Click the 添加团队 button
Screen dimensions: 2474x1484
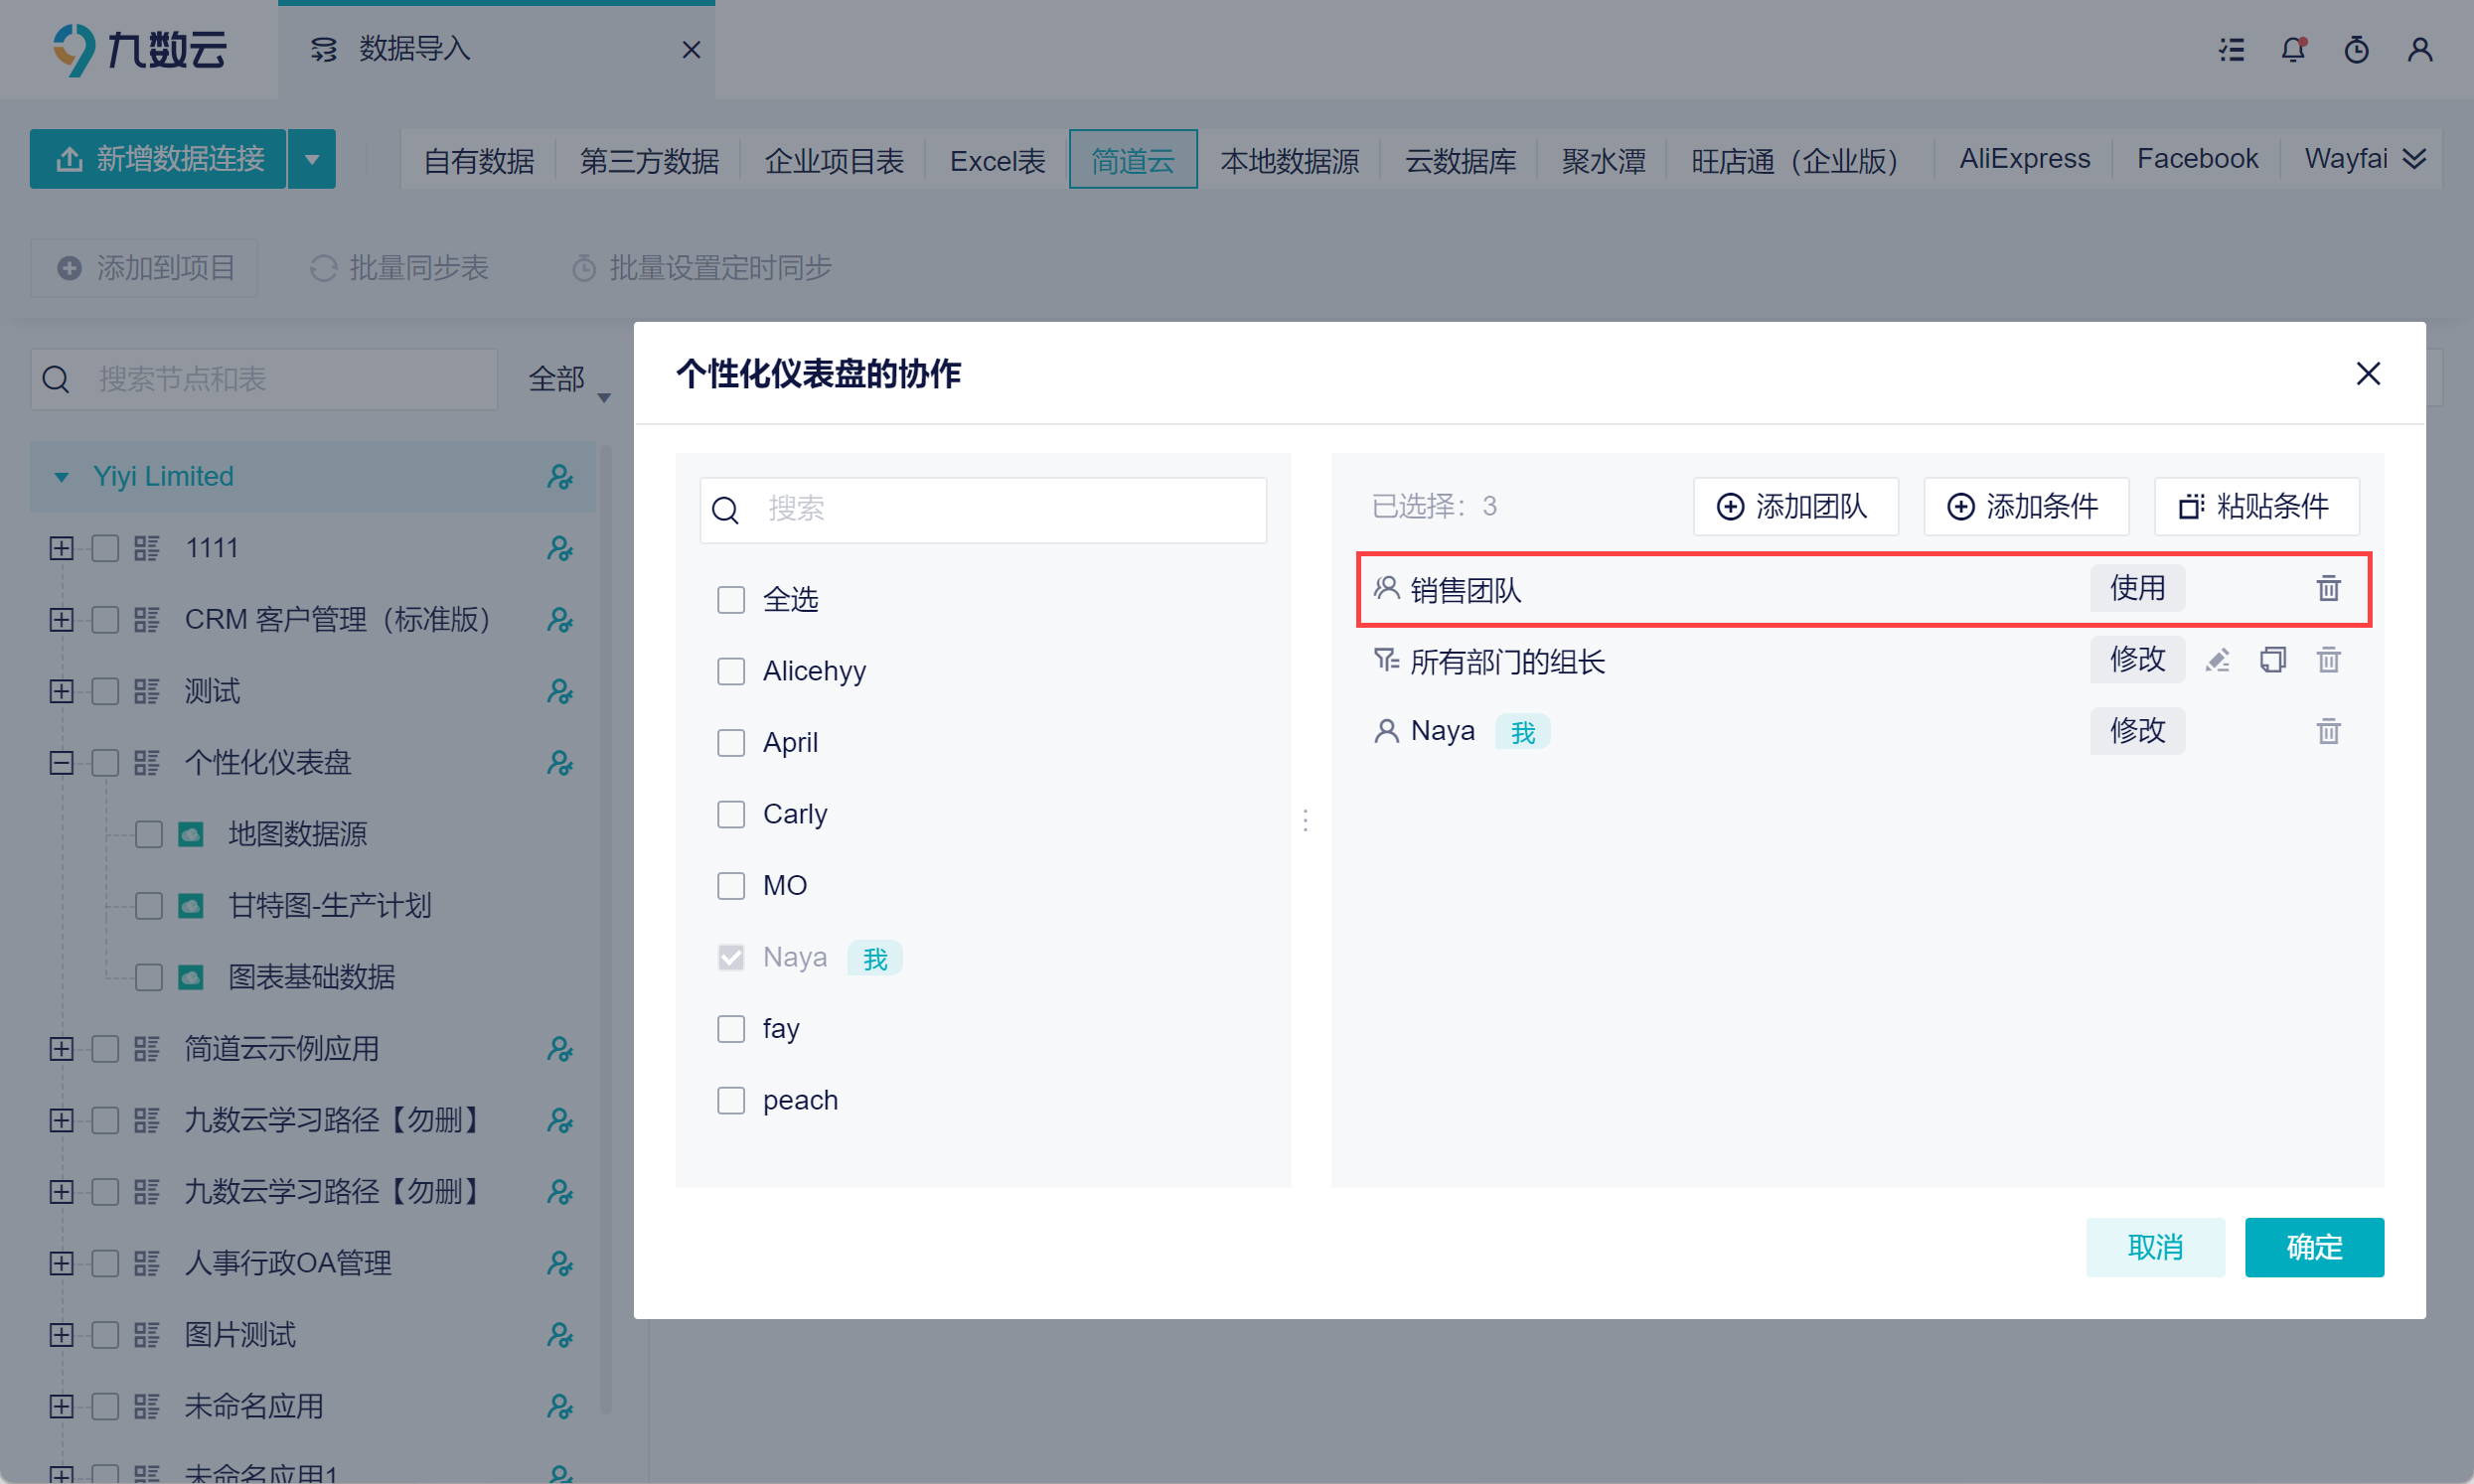(x=1795, y=506)
